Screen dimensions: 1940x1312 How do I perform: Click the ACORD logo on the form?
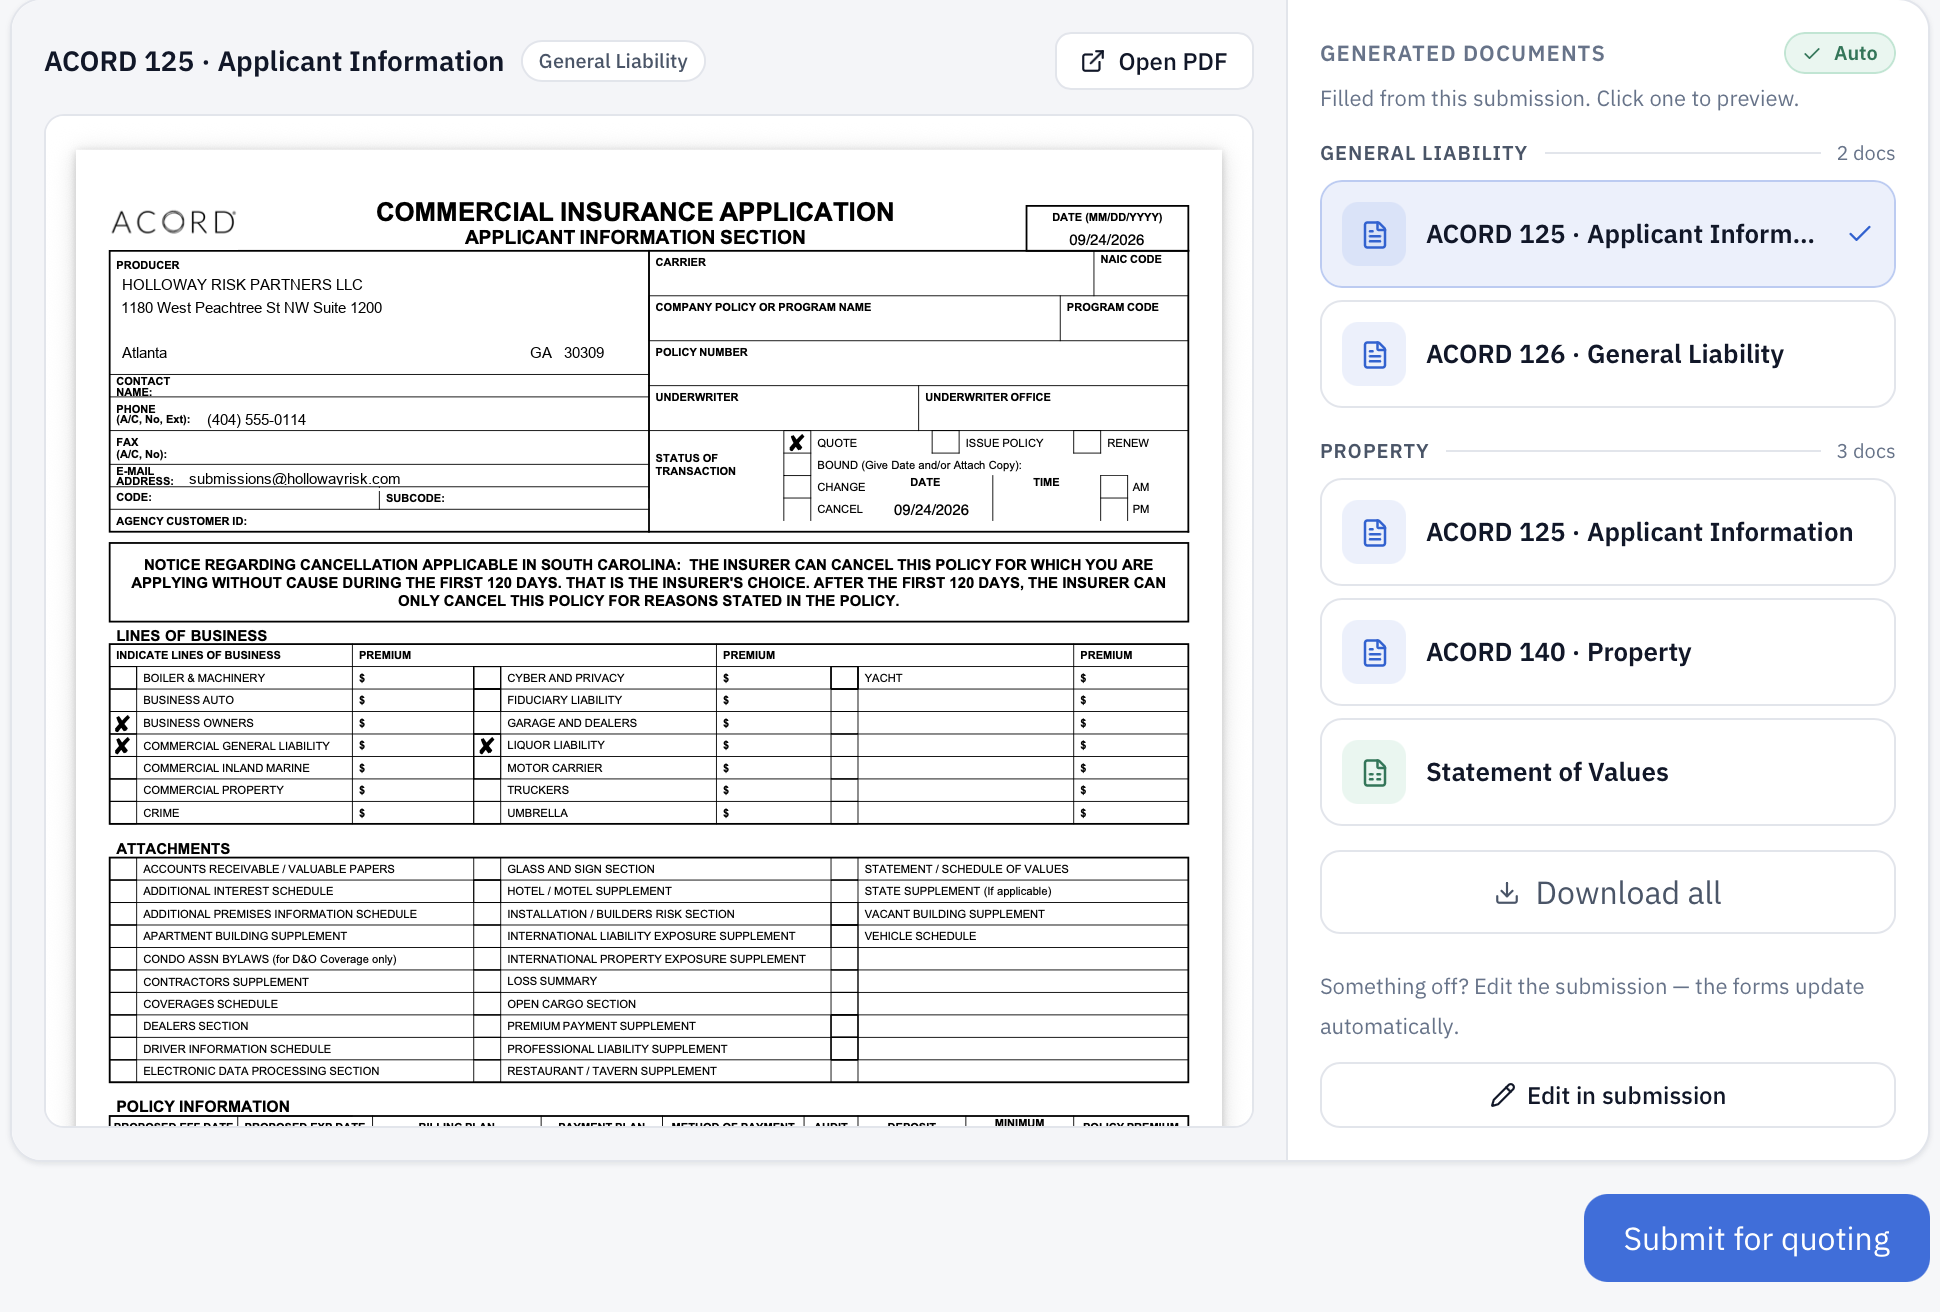click(174, 222)
